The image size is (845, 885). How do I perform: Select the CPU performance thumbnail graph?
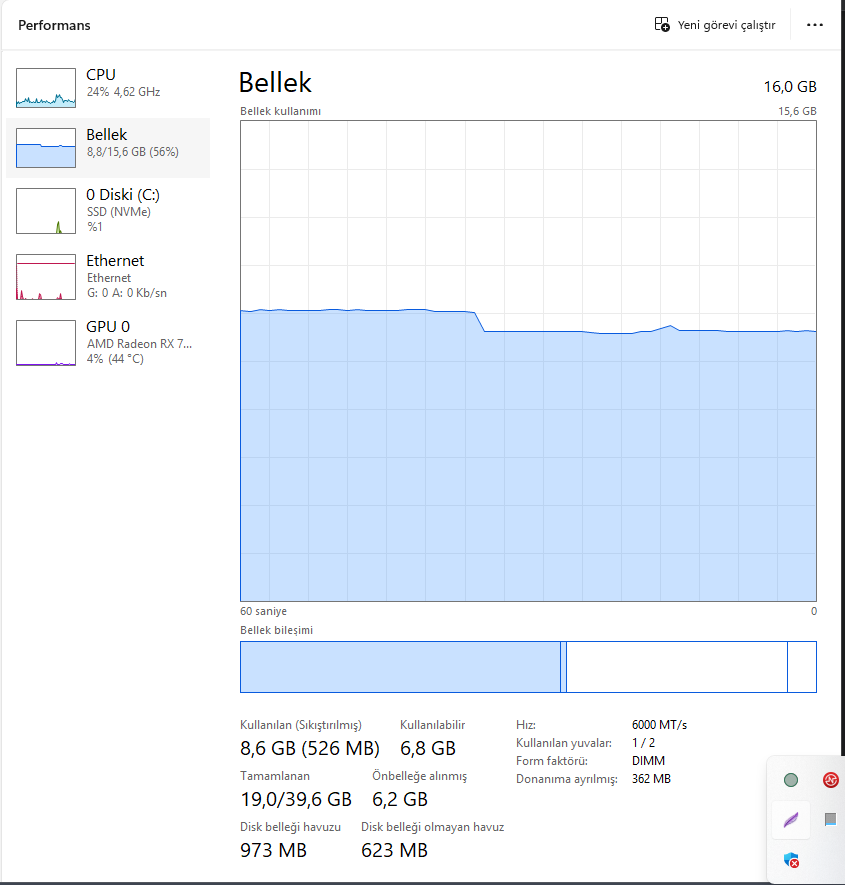click(x=46, y=88)
